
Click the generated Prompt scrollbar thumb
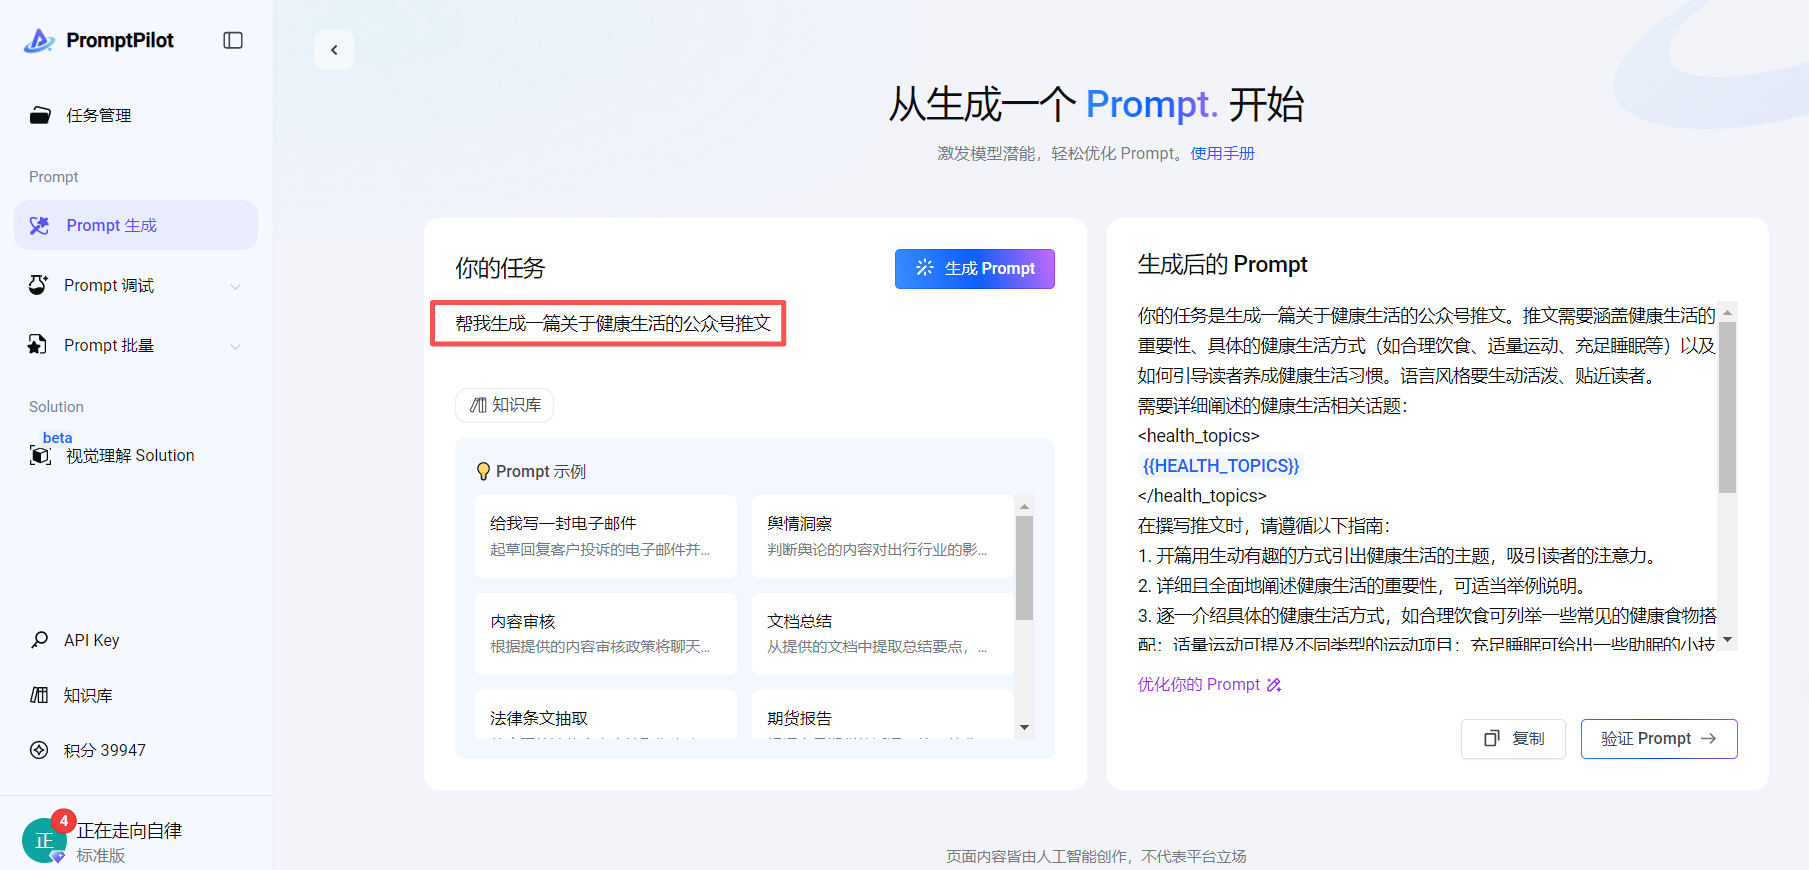[x=1727, y=407]
